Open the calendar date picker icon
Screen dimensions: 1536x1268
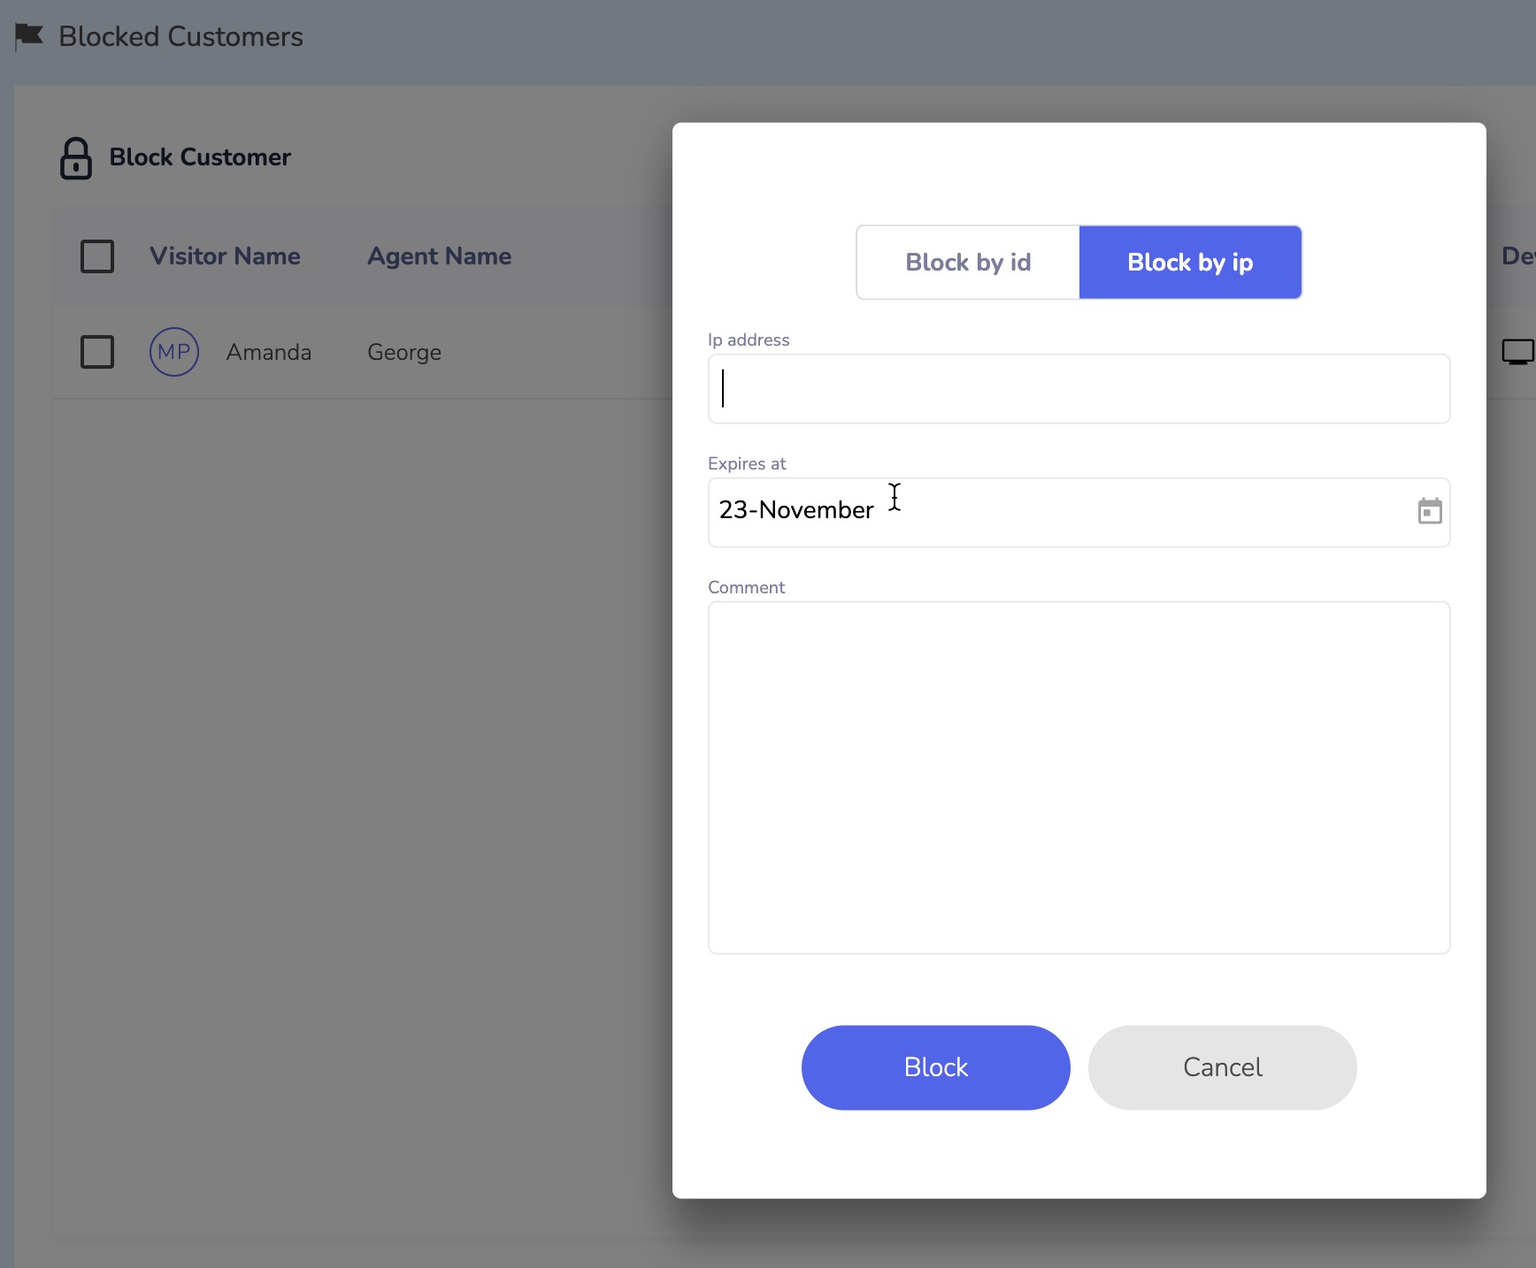1429,511
